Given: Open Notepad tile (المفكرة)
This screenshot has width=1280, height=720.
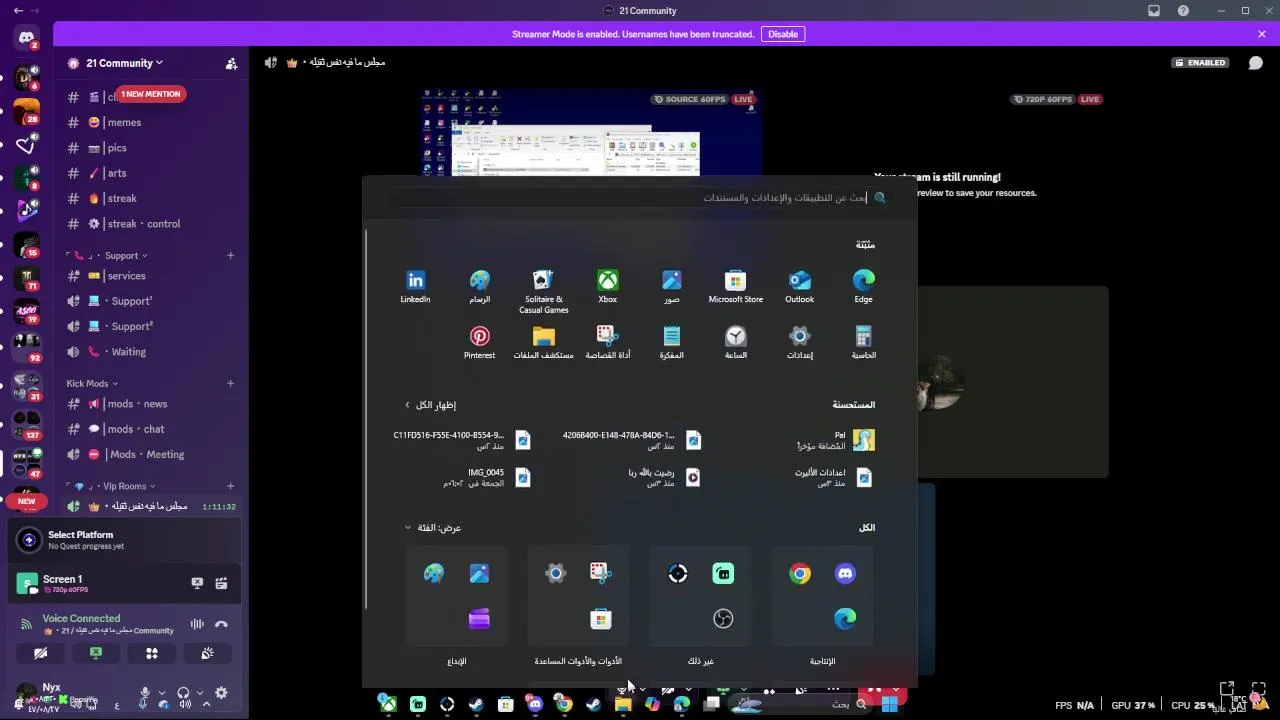Looking at the screenshot, I should pyautogui.click(x=671, y=342).
